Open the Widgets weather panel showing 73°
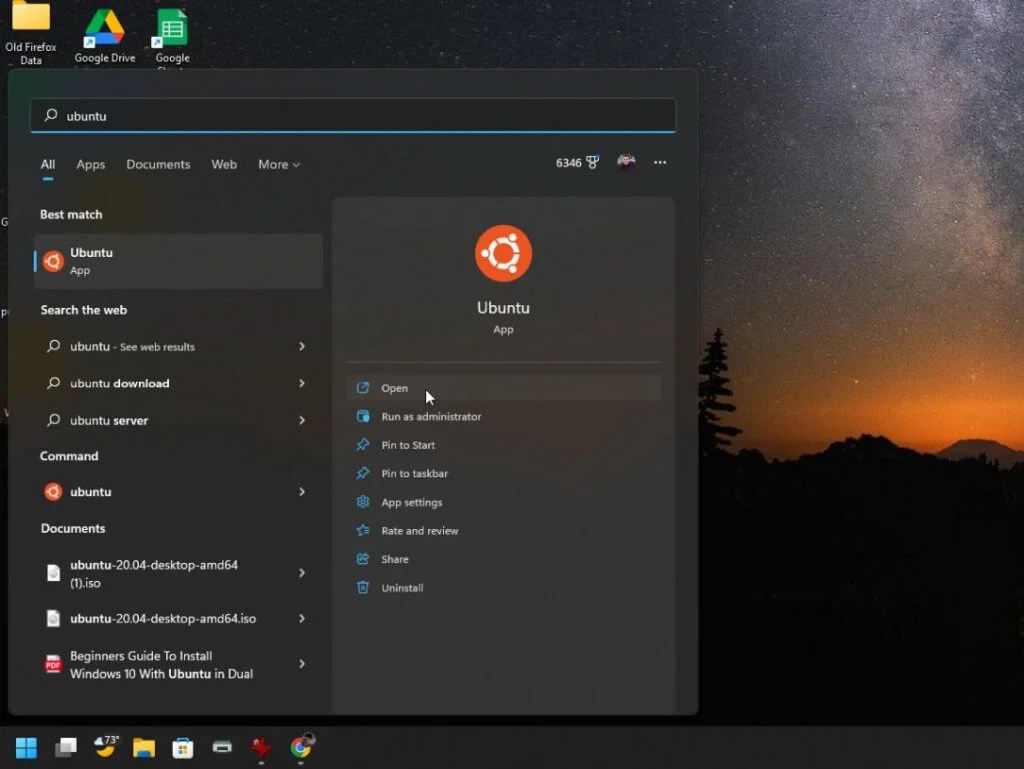The height and width of the screenshot is (769, 1024). pos(105,747)
